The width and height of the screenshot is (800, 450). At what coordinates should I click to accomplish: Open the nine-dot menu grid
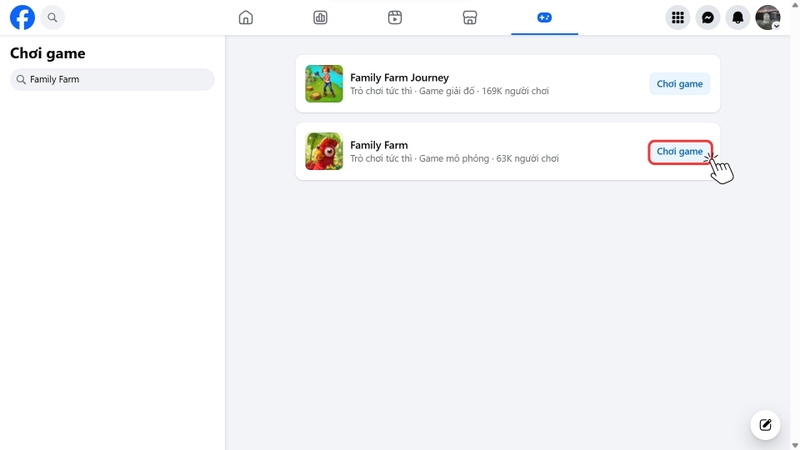[x=678, y=17]
